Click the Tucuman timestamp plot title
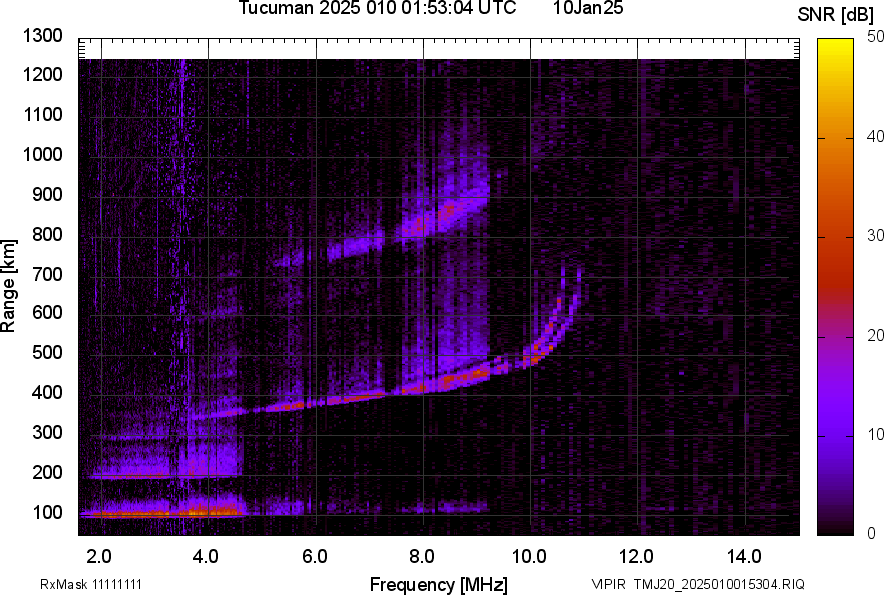This screenshot has height=595, width=884. point(377,9)
